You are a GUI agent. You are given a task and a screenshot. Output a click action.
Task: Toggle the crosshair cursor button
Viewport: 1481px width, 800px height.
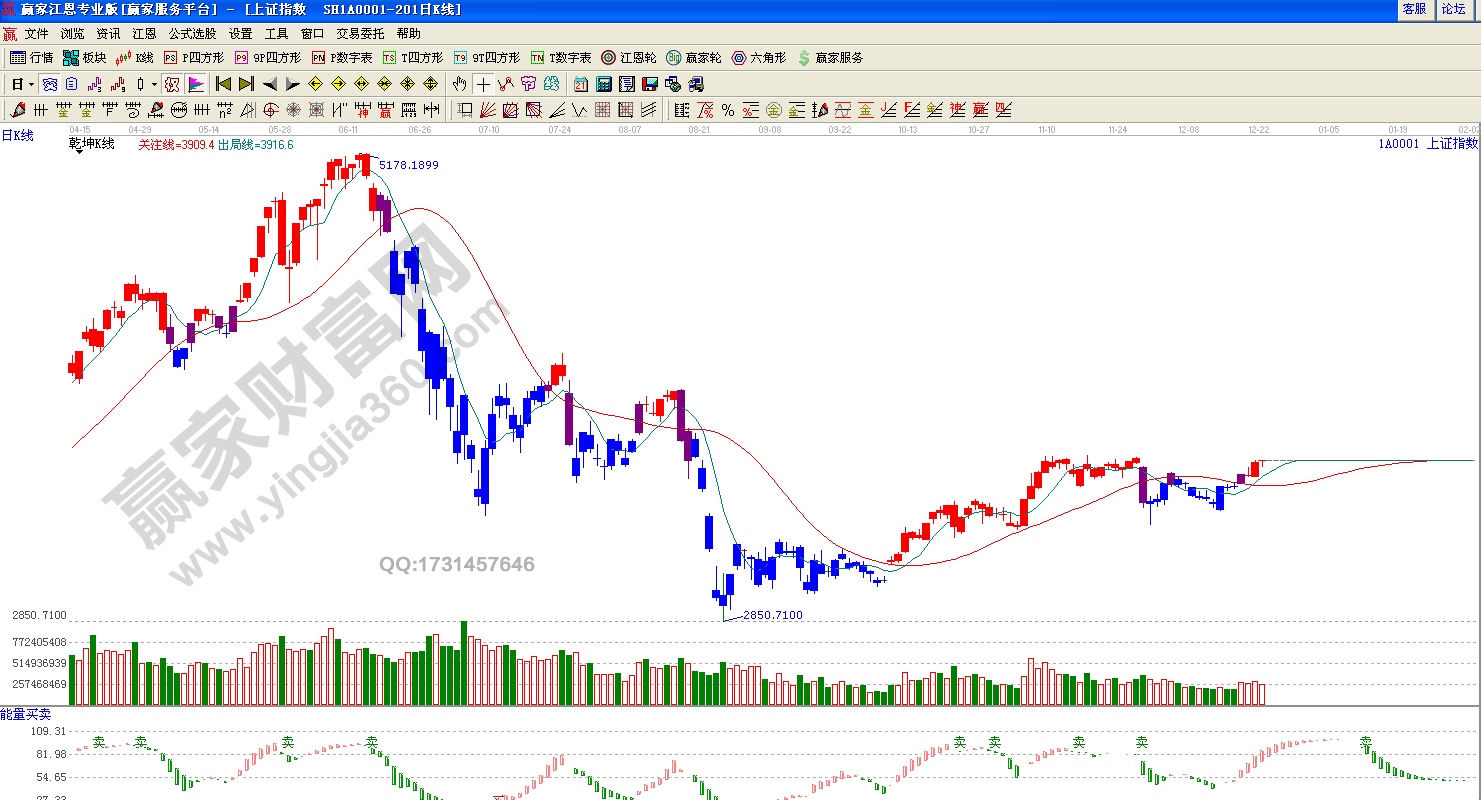pyautogui.click(x=483, y=84)
